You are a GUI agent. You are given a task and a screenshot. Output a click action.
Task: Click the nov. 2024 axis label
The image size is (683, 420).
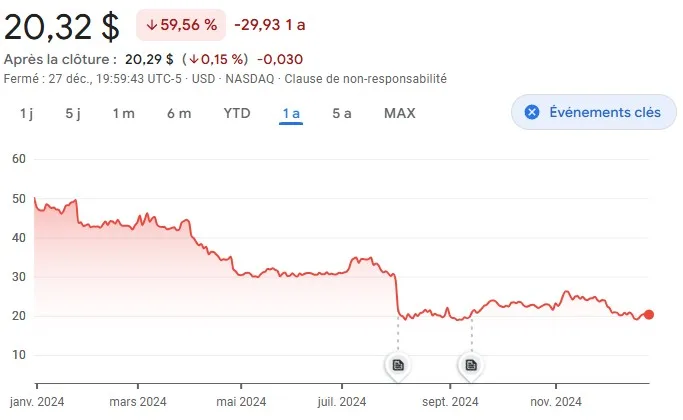click(555, 402)
